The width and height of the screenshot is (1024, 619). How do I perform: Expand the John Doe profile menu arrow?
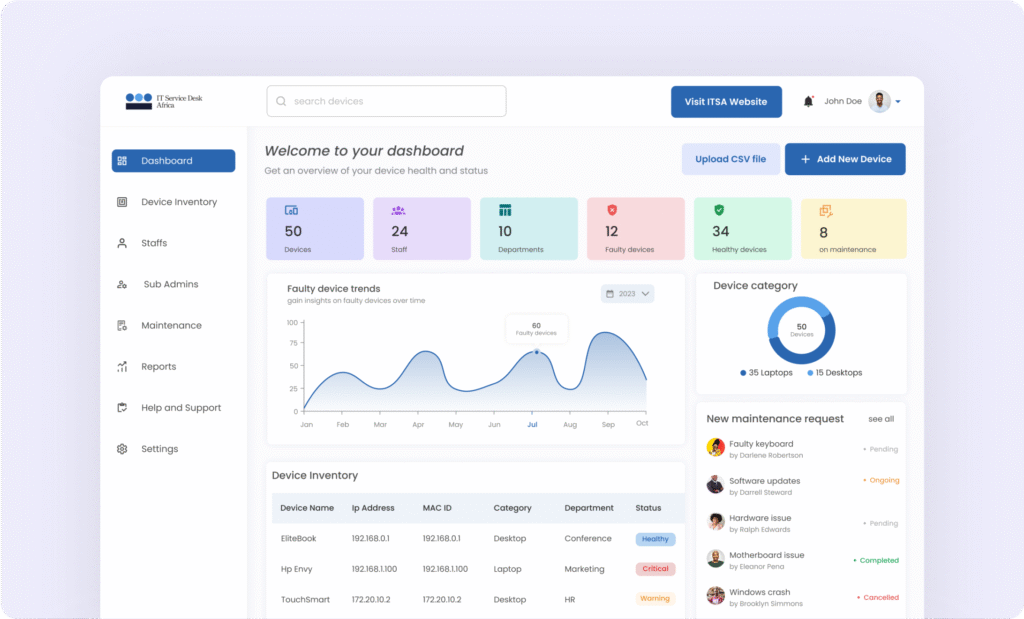pos(898,102)
